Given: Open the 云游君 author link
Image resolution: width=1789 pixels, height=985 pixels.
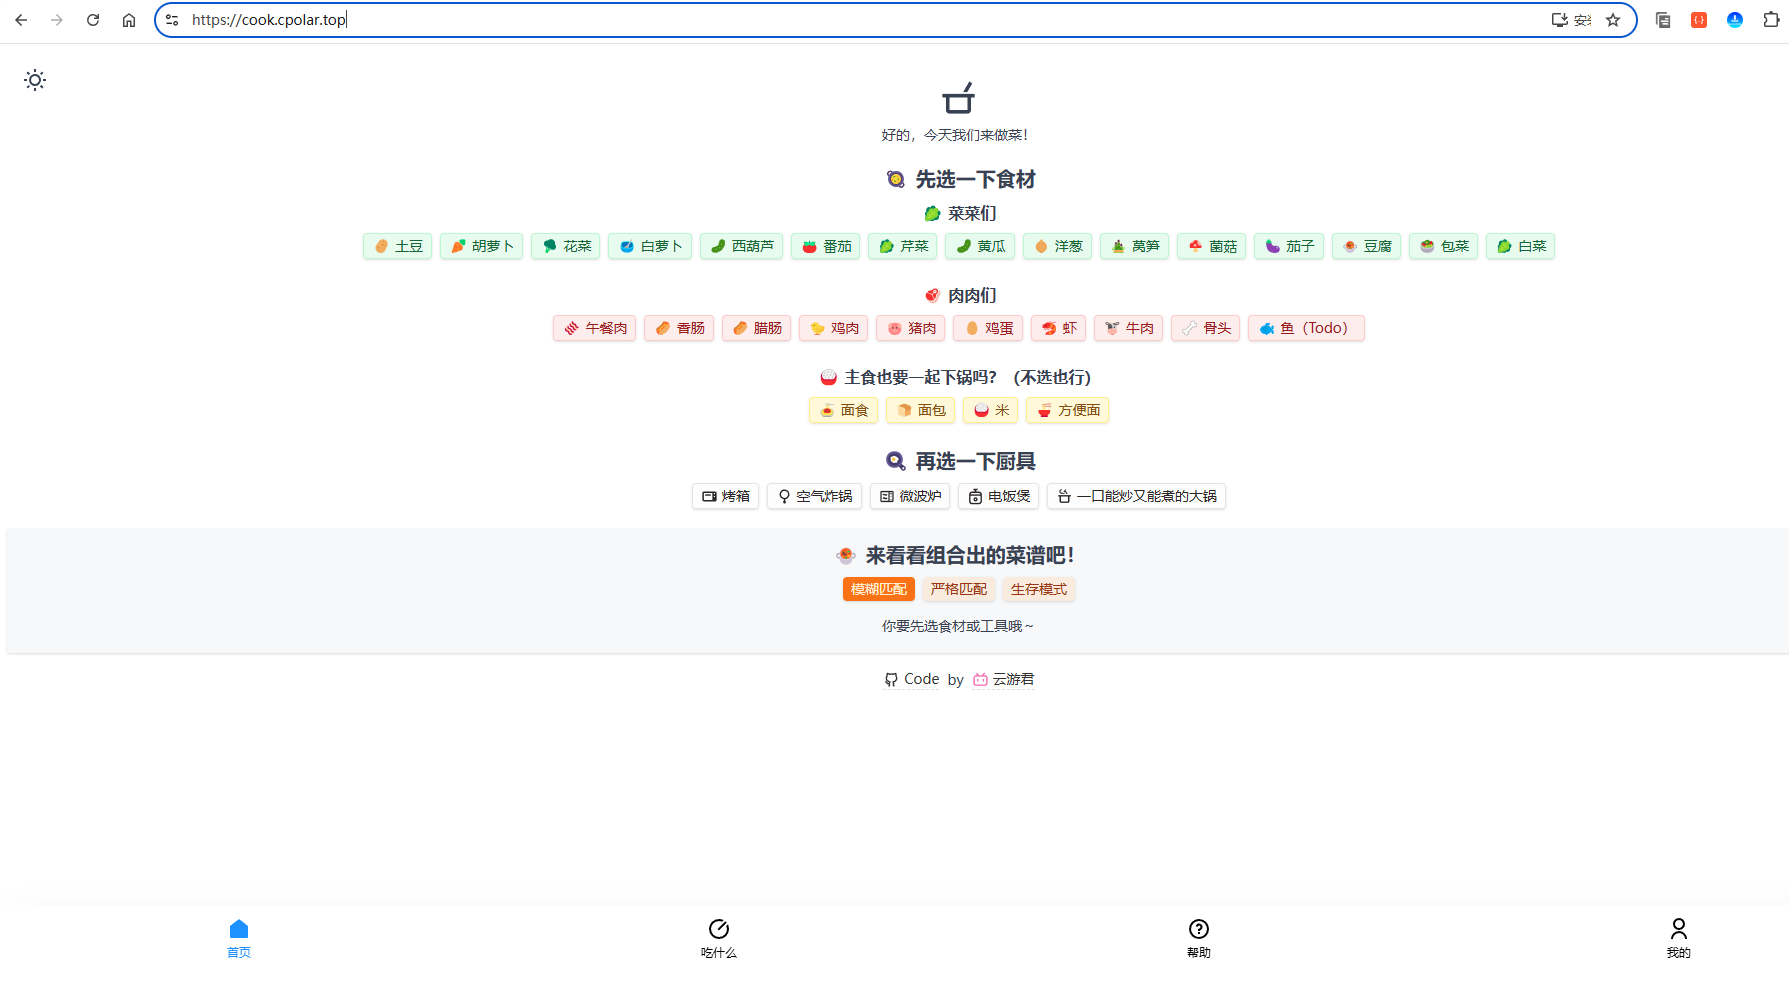Looking at the screenshot, I should point(1012,679).
